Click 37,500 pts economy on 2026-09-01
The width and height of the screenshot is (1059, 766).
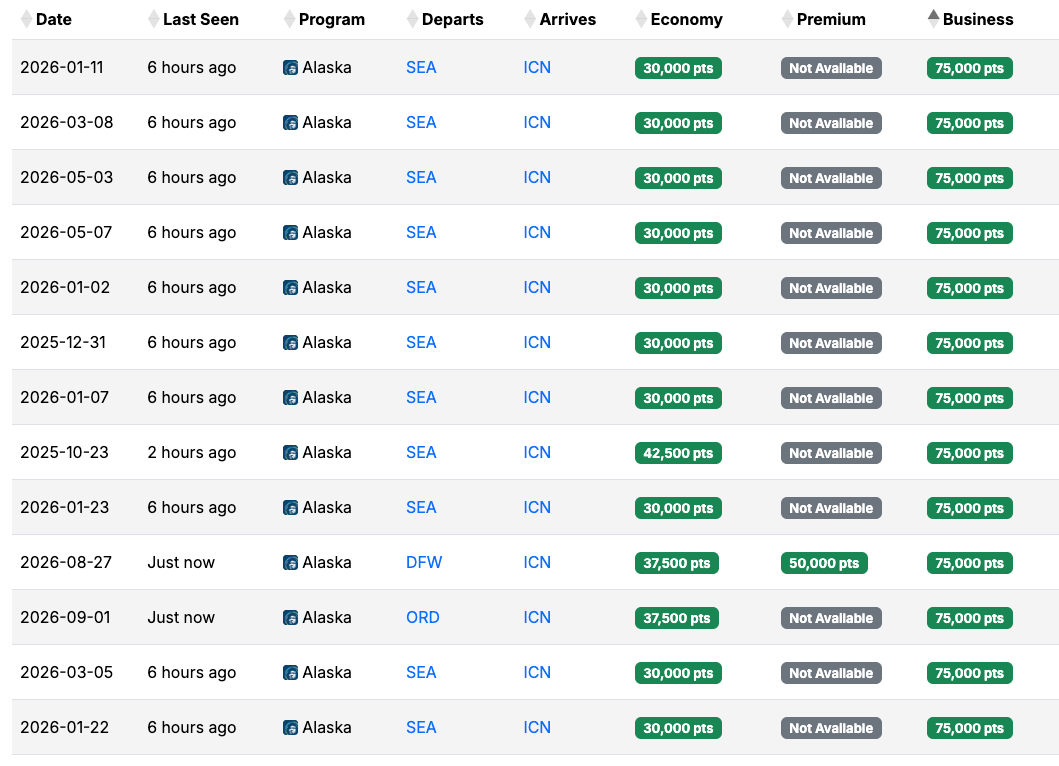tap(678, 618)
